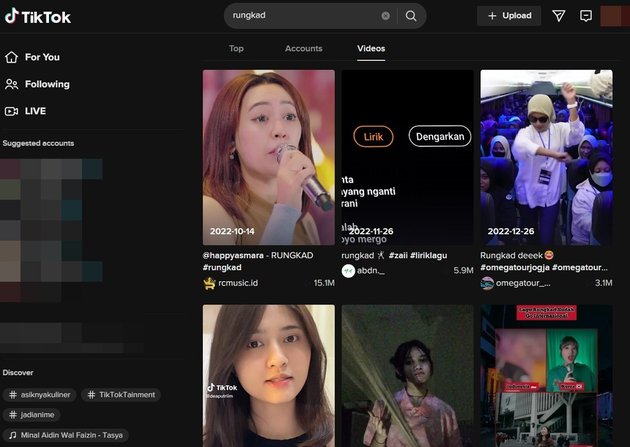
Task: Click #liriklagu hashtag
Action: (429, 255)
